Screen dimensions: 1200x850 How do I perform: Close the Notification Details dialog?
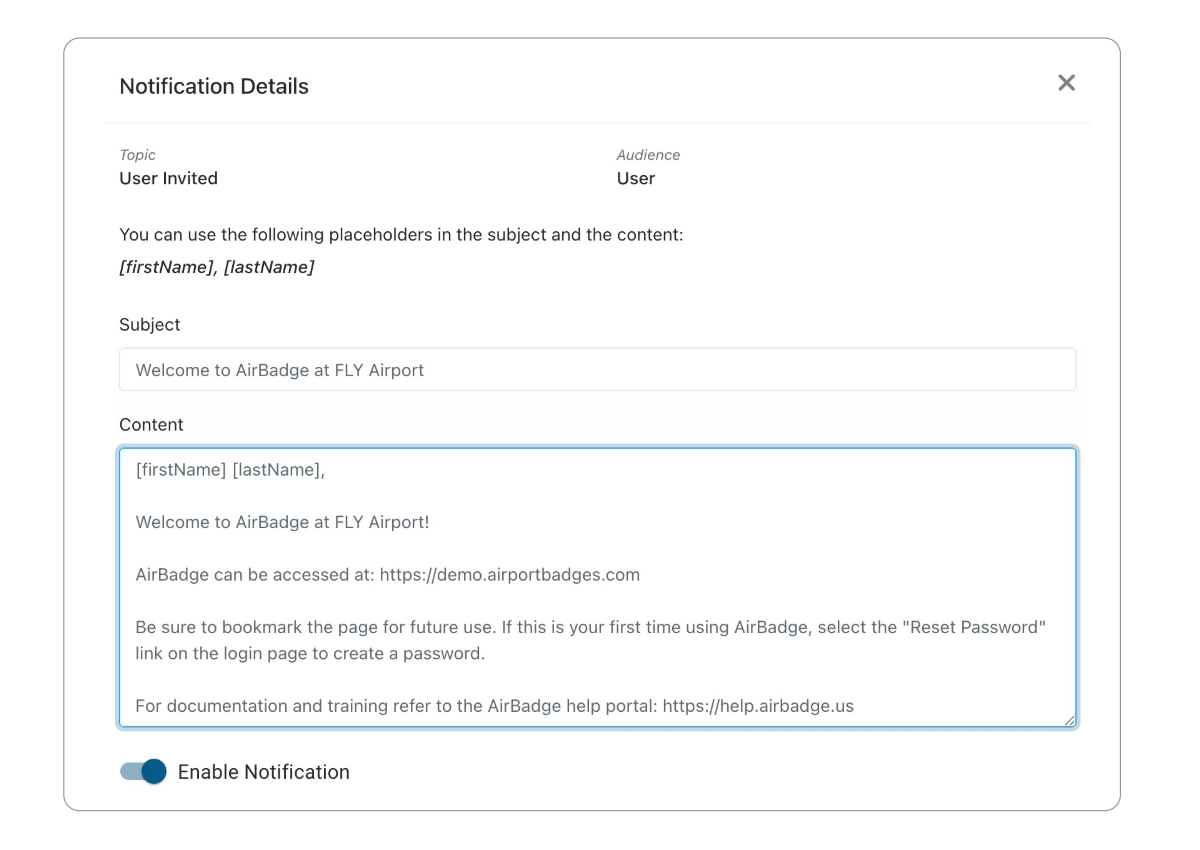[1066, 83]
